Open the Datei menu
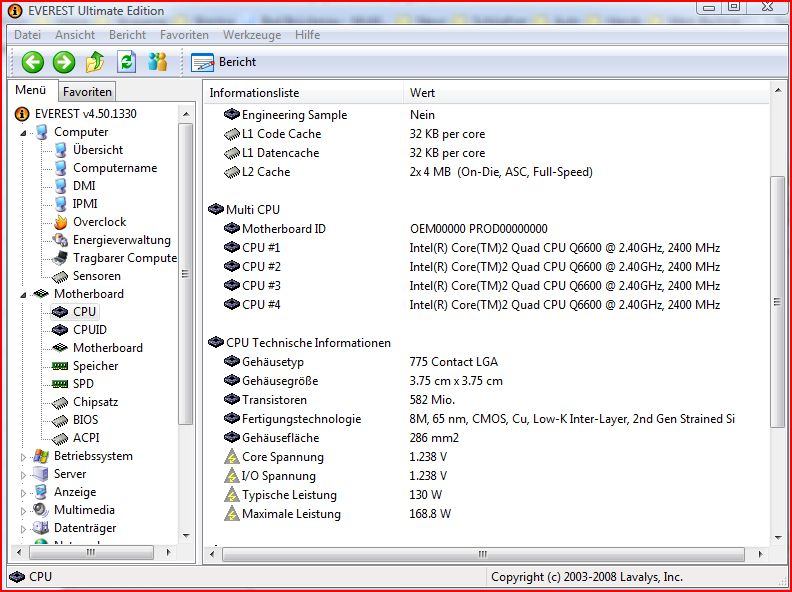 click(x=27, y=35)
